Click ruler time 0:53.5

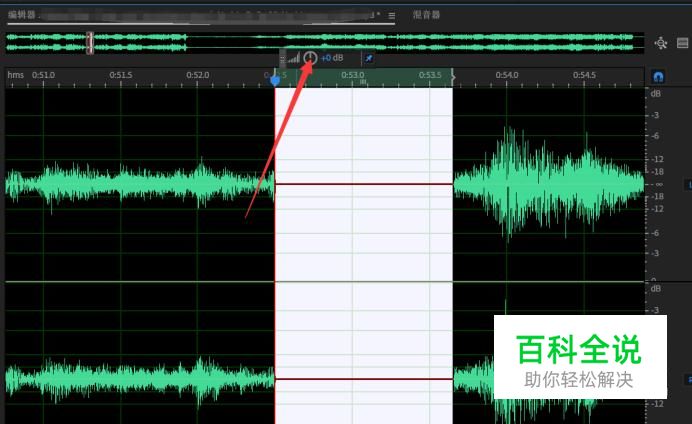tap(430, 75)
